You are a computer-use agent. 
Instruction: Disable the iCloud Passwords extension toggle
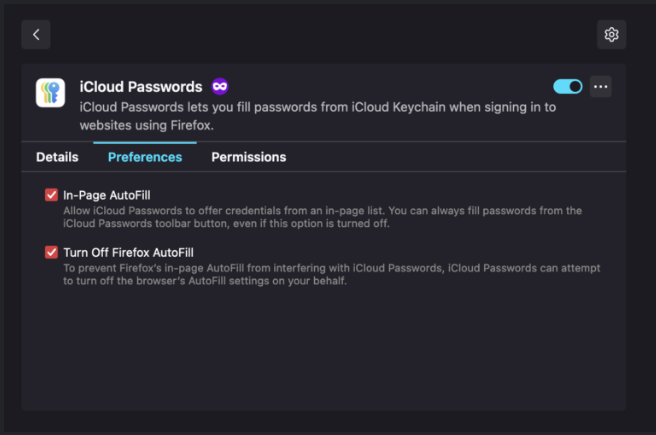[568, 87]
